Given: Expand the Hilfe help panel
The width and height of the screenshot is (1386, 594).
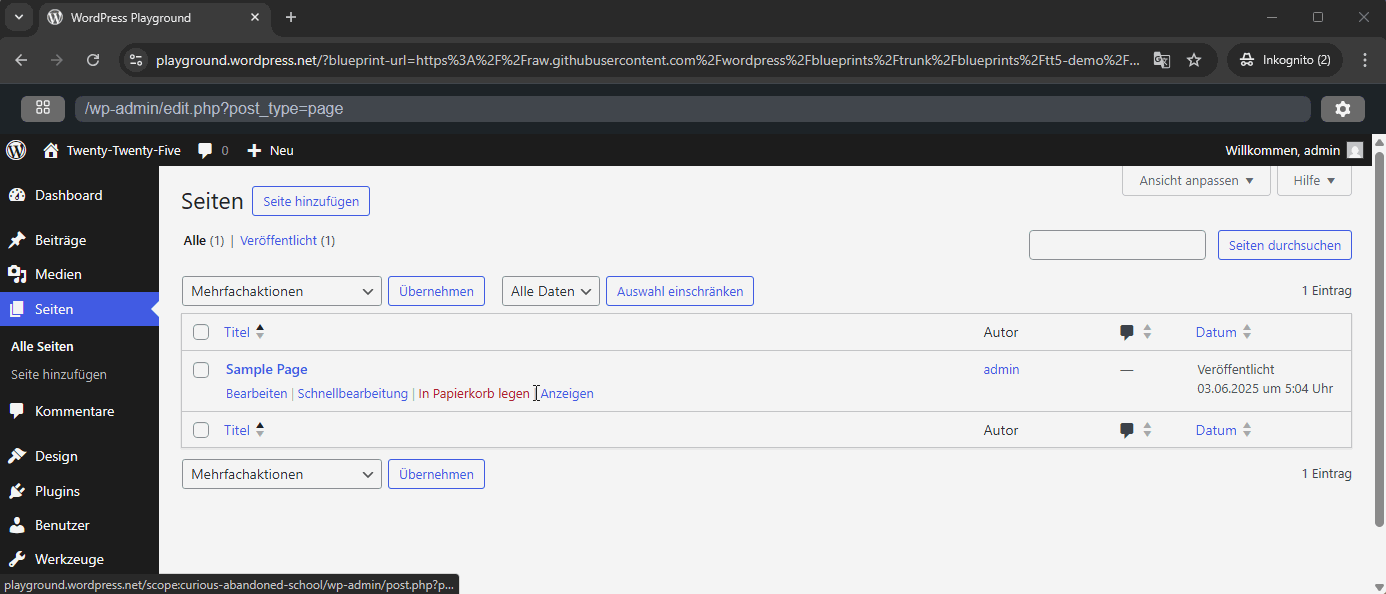Looking at the screenshot, I should pos(1314,181).
